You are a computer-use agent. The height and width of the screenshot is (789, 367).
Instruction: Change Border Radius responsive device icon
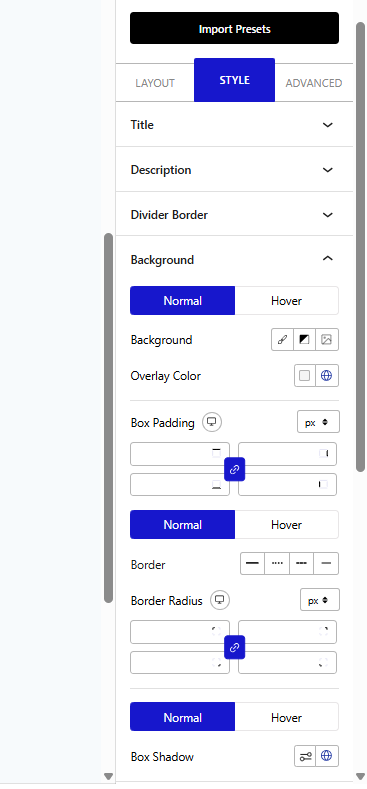click(219, 600)
